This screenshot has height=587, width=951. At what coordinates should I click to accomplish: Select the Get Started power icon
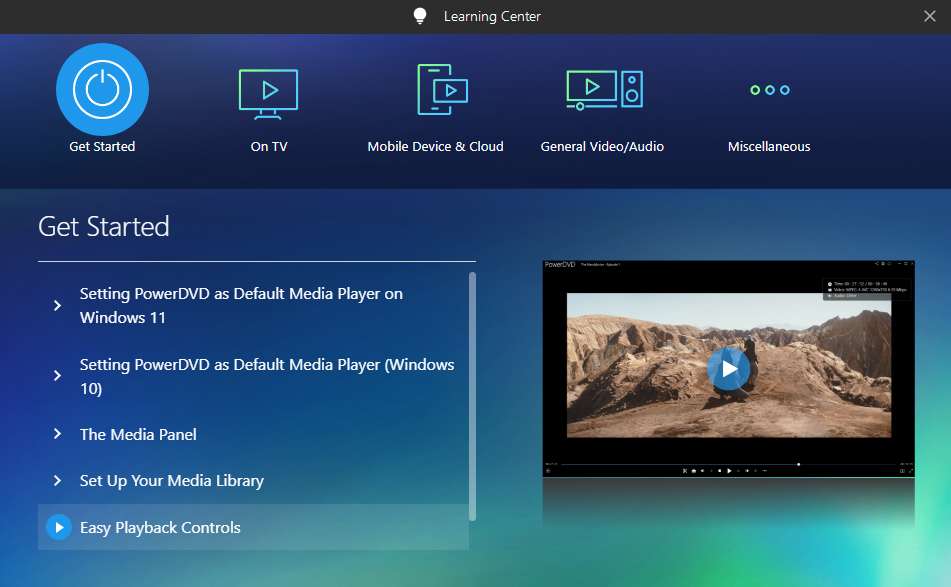click(x=102, y=89)
